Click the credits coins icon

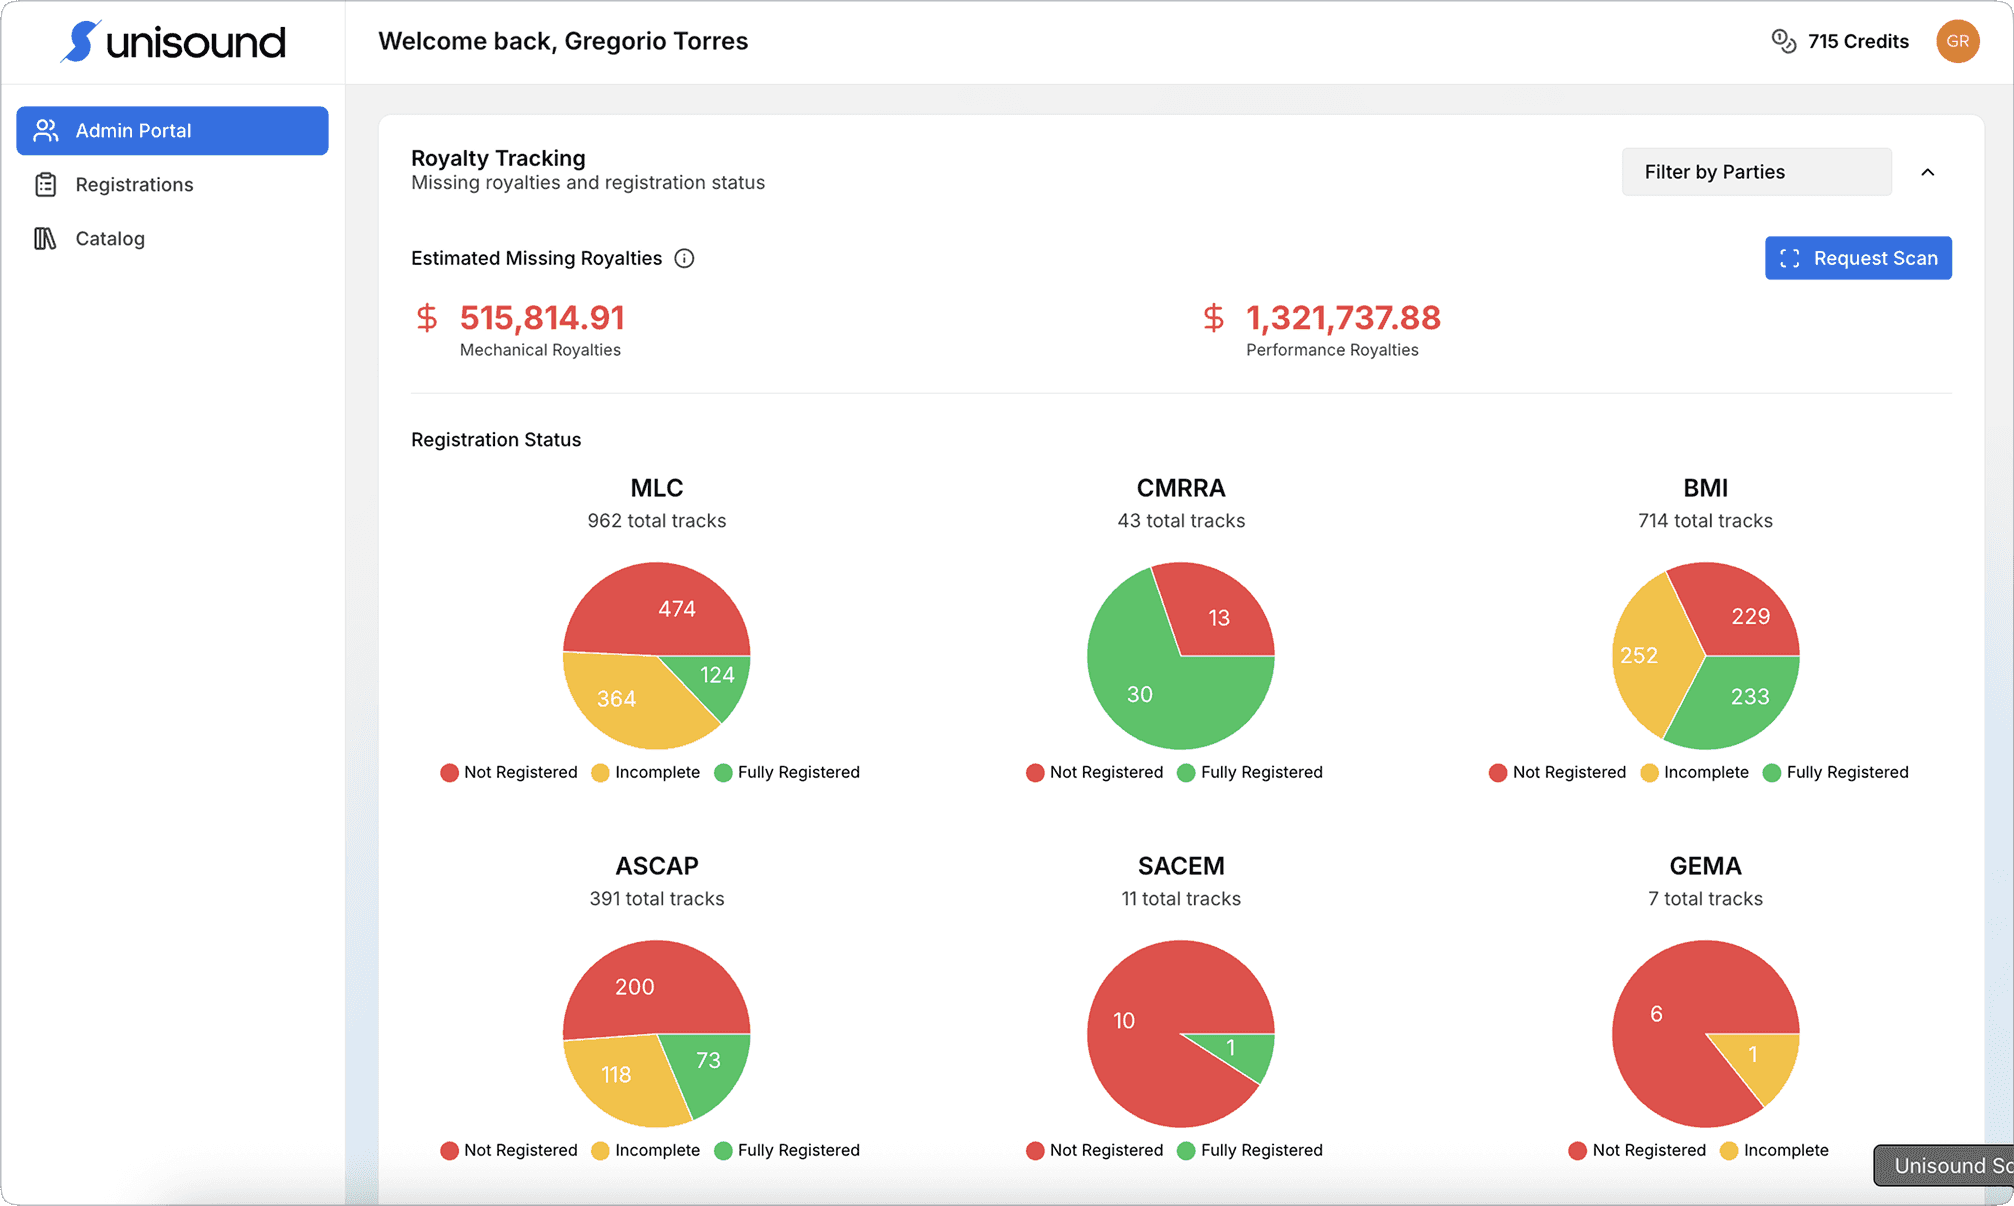click(x=1784, y=41)
